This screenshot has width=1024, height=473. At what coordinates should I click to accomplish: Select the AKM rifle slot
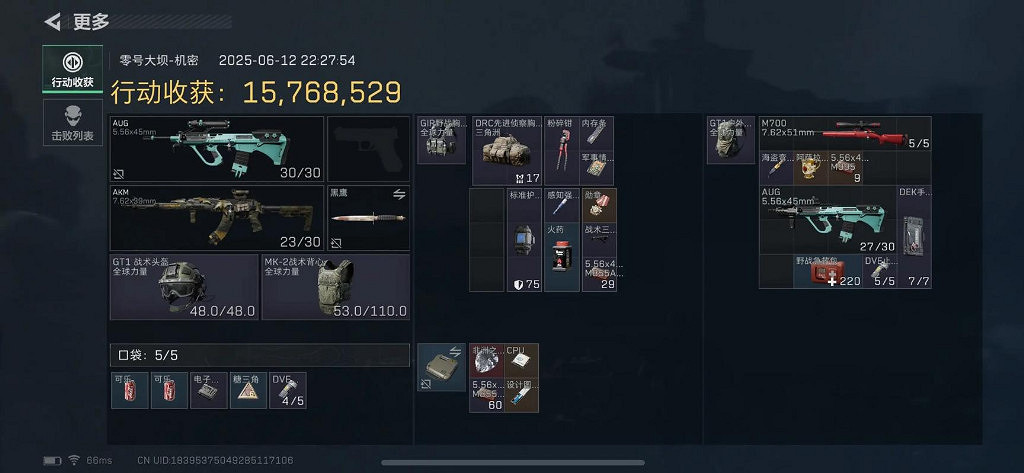coord(217,218)
